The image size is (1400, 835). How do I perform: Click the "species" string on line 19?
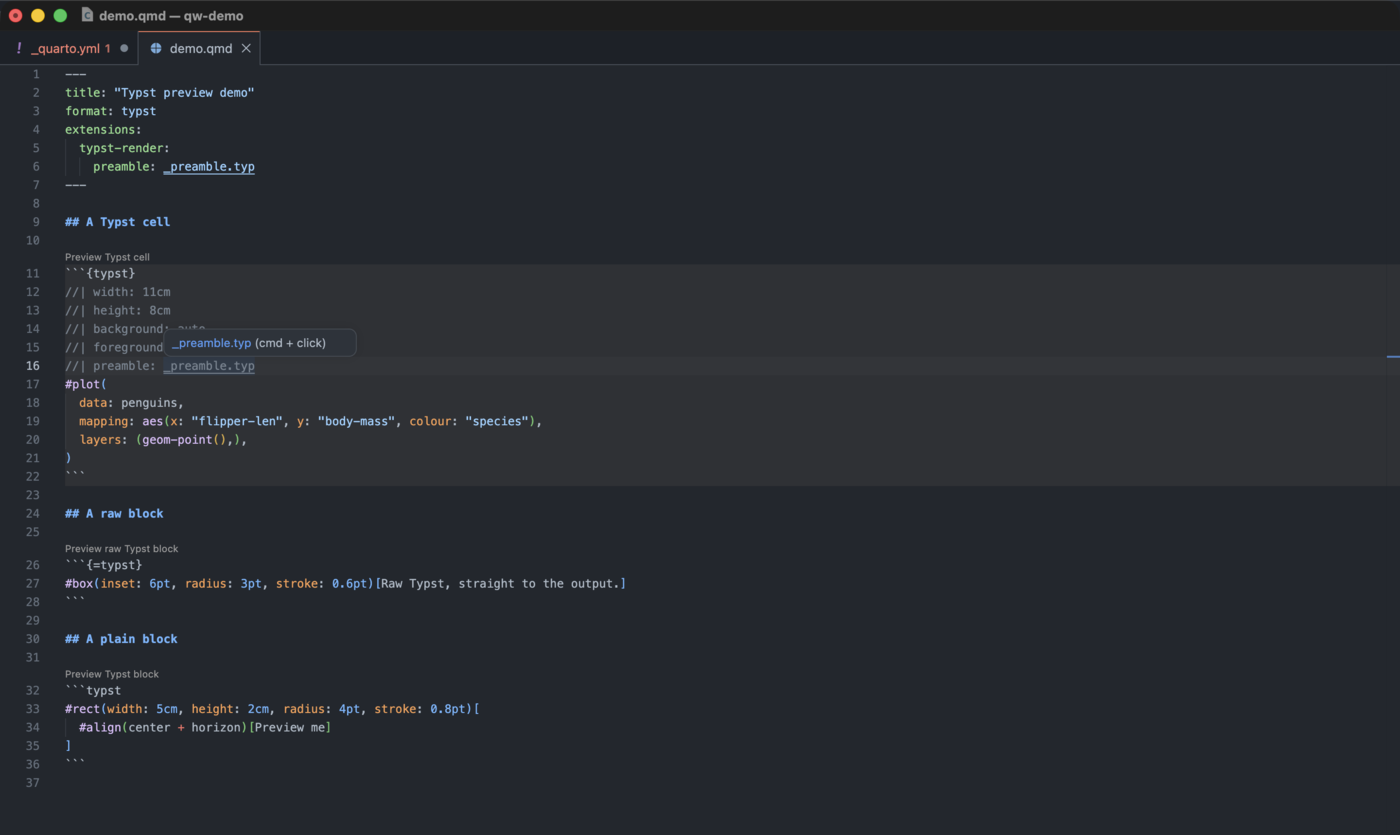[497, 421]
